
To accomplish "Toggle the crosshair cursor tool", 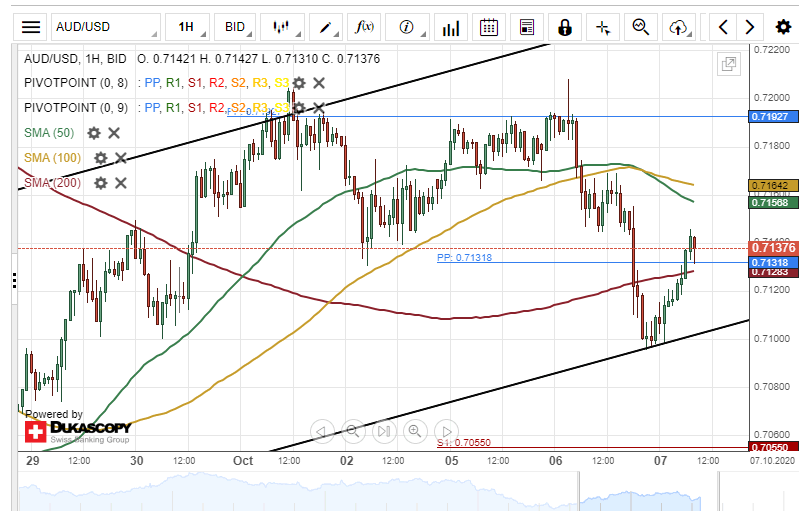I will point(603,27).
